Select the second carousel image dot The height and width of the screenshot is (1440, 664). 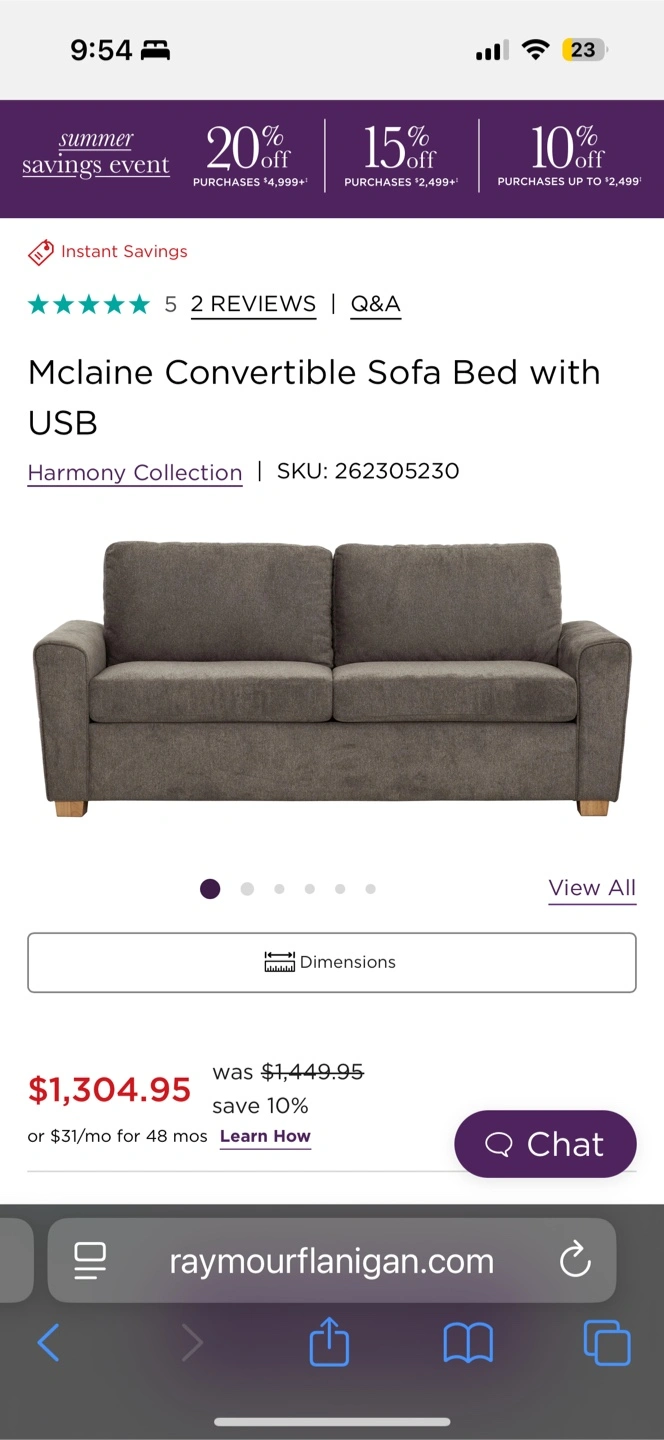point(247,888)
